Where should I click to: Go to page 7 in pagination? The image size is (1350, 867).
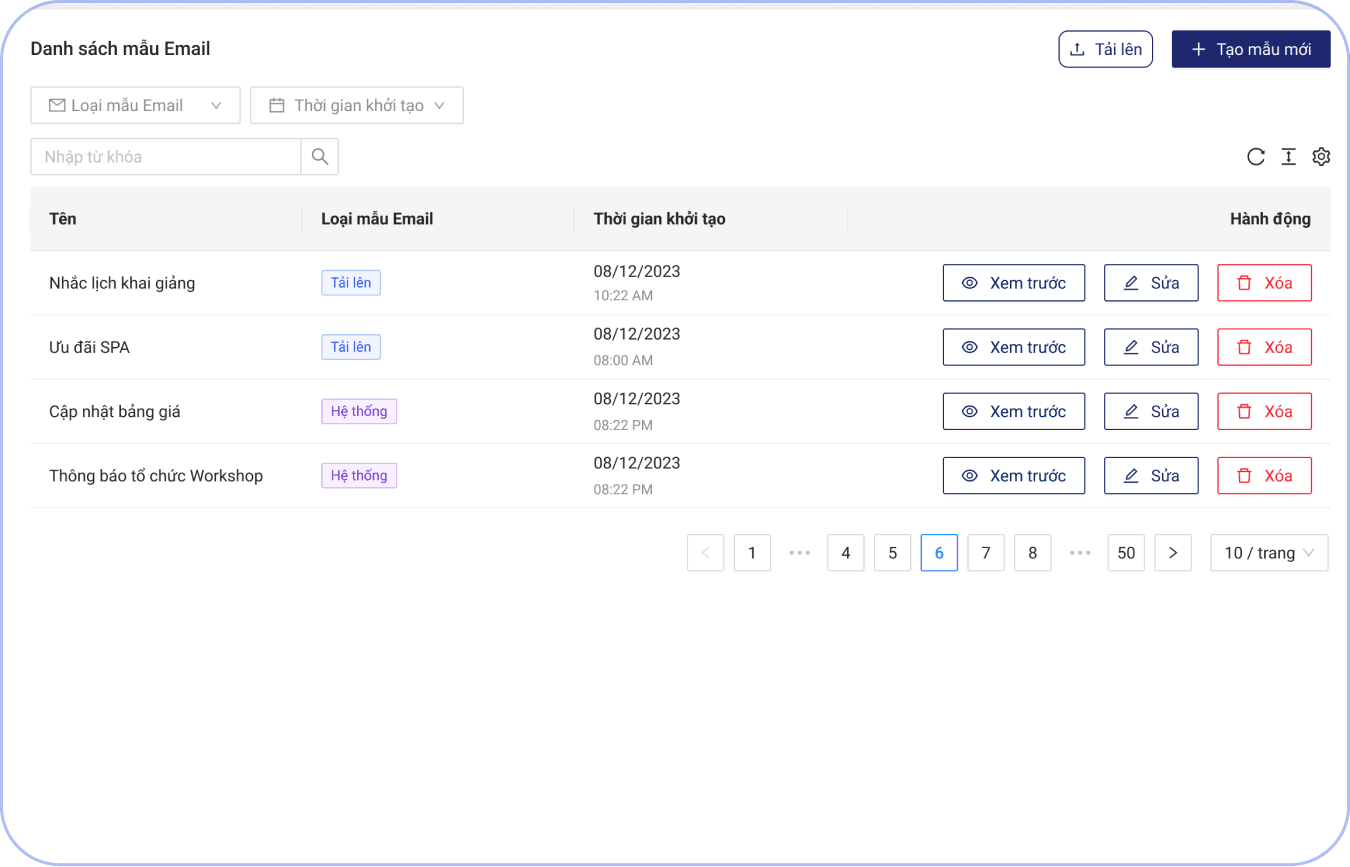986,553
